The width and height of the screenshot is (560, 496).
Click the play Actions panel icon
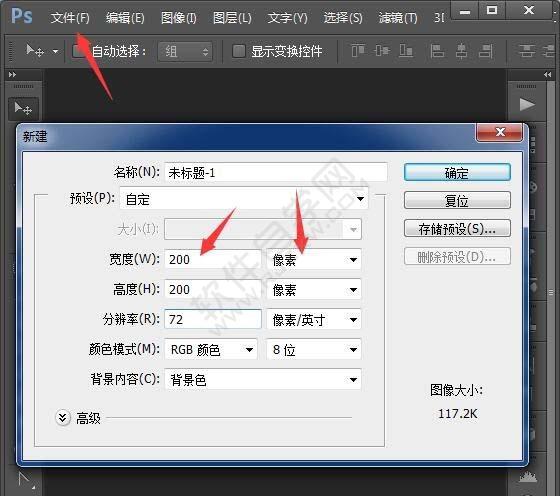coord(527,105)
